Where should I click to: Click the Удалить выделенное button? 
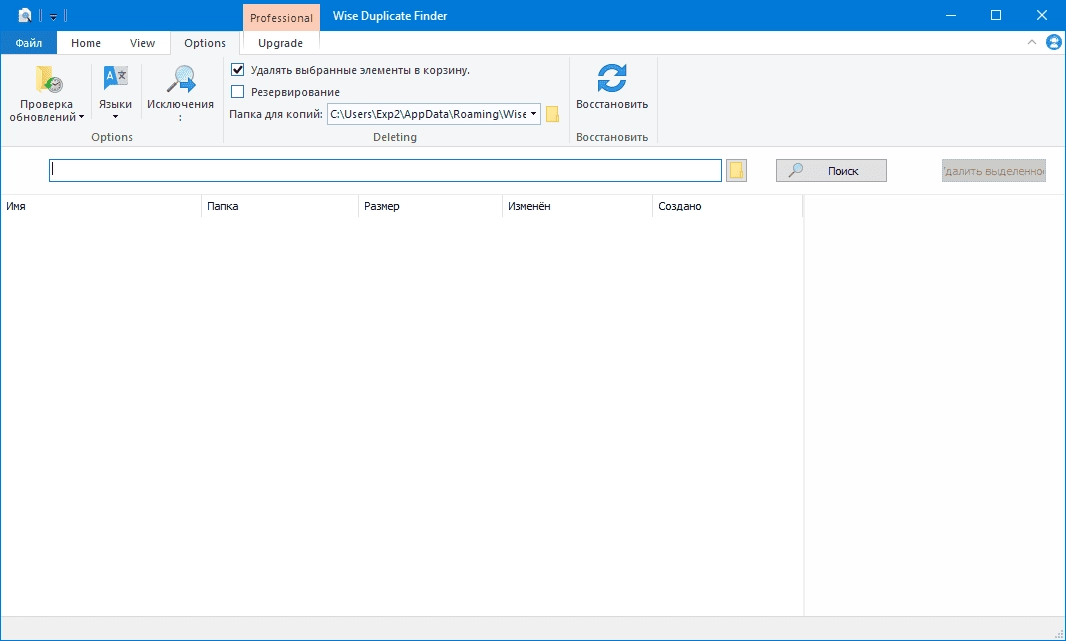tap(993, 171)
